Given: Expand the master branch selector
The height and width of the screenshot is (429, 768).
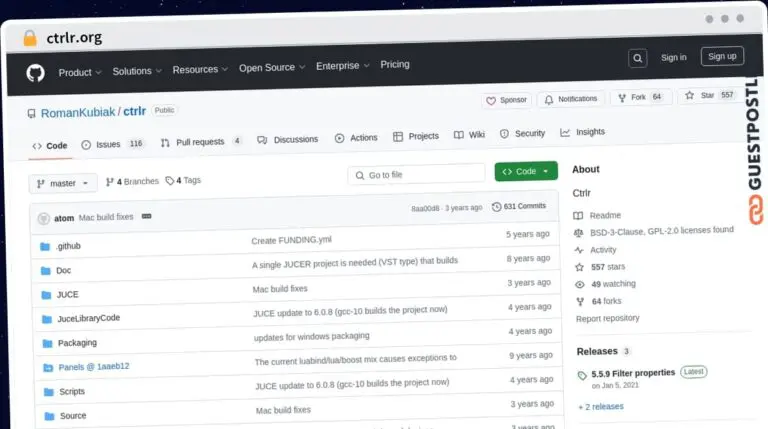Looking at the screenshot, I should 62,183.
